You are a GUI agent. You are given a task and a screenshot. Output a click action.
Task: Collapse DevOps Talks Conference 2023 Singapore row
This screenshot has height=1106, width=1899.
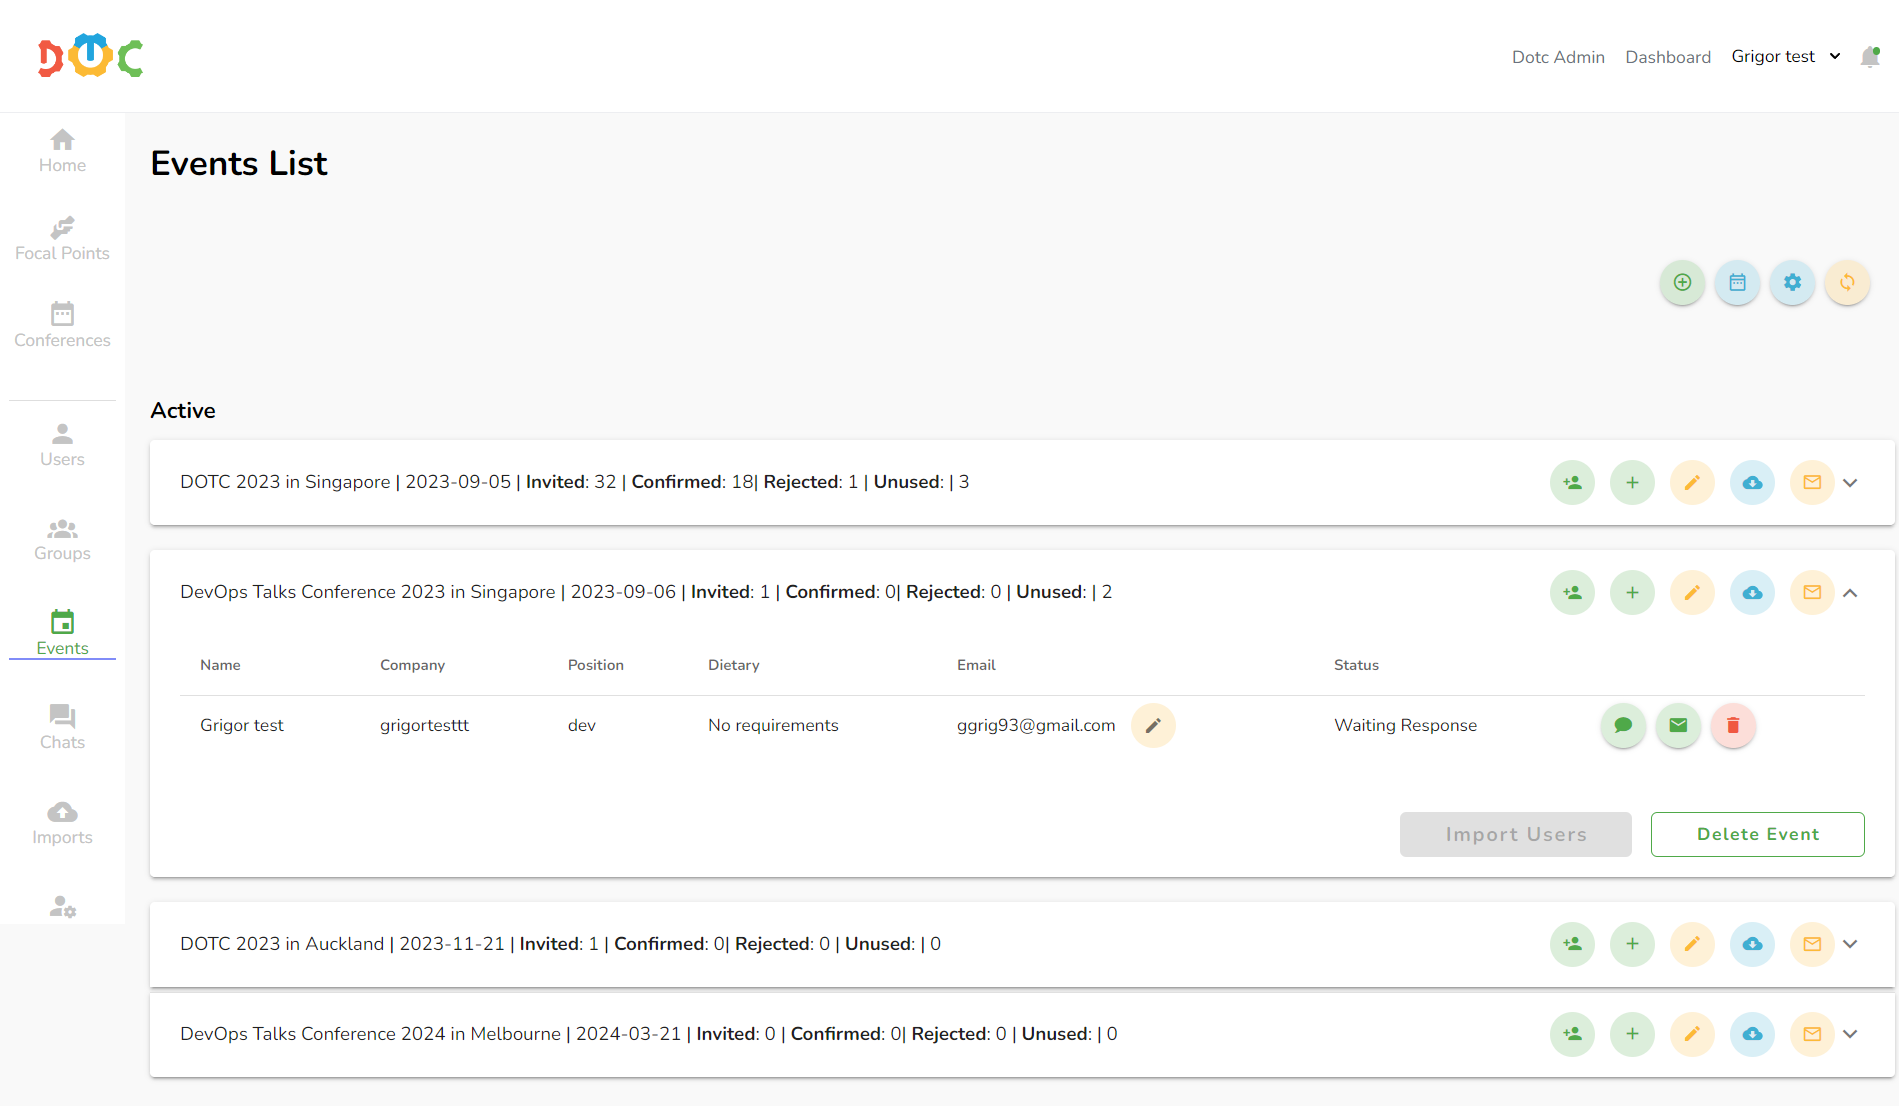[x=1850, y=593]
